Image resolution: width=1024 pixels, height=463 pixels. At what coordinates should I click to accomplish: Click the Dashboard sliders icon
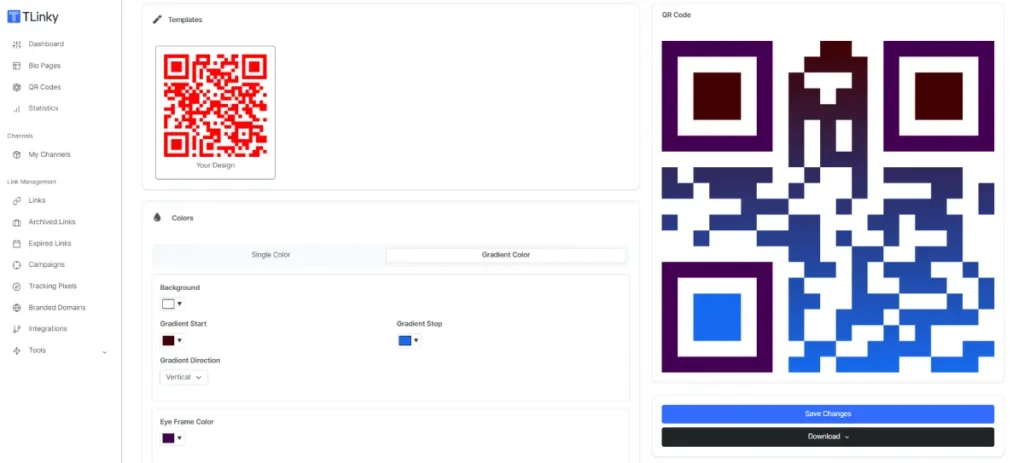click(17, 44)
